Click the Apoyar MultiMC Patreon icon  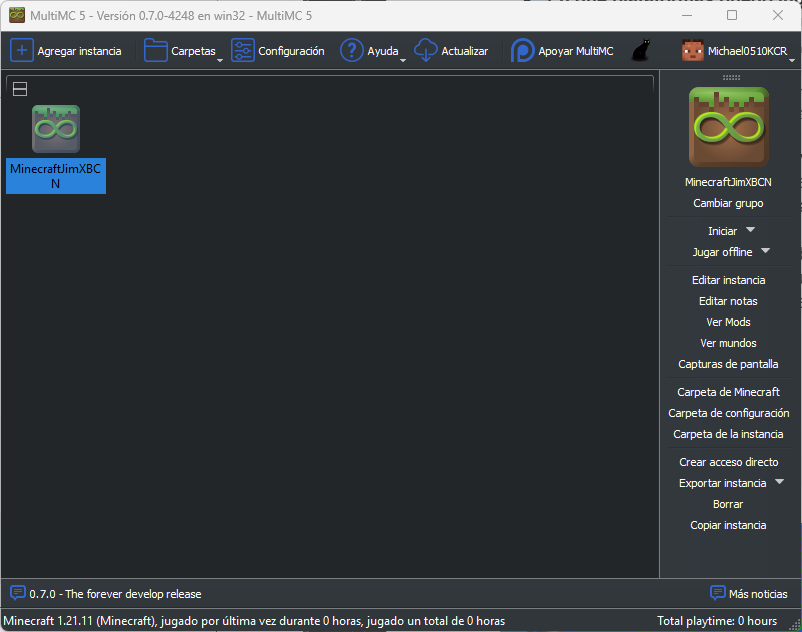pos(522,51)
